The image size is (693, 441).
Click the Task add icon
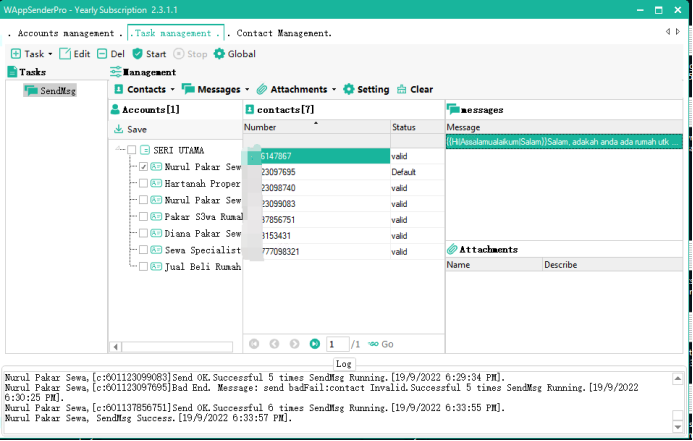pyautogui.click(x=15, y=54)
